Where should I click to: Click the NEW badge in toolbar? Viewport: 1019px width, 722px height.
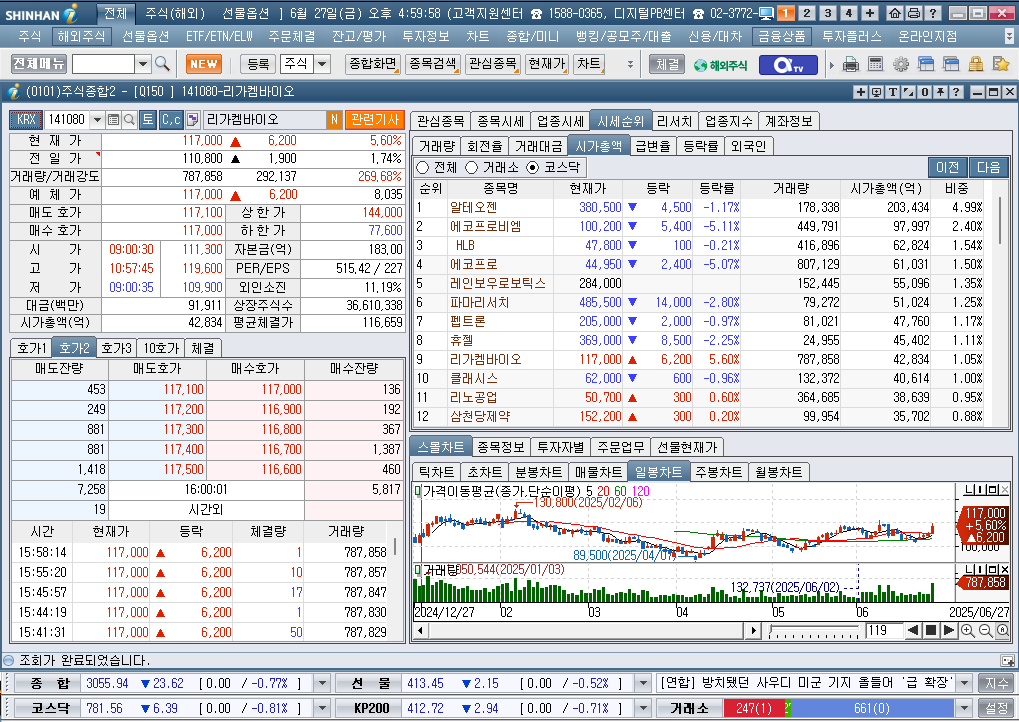pos(204,64)
